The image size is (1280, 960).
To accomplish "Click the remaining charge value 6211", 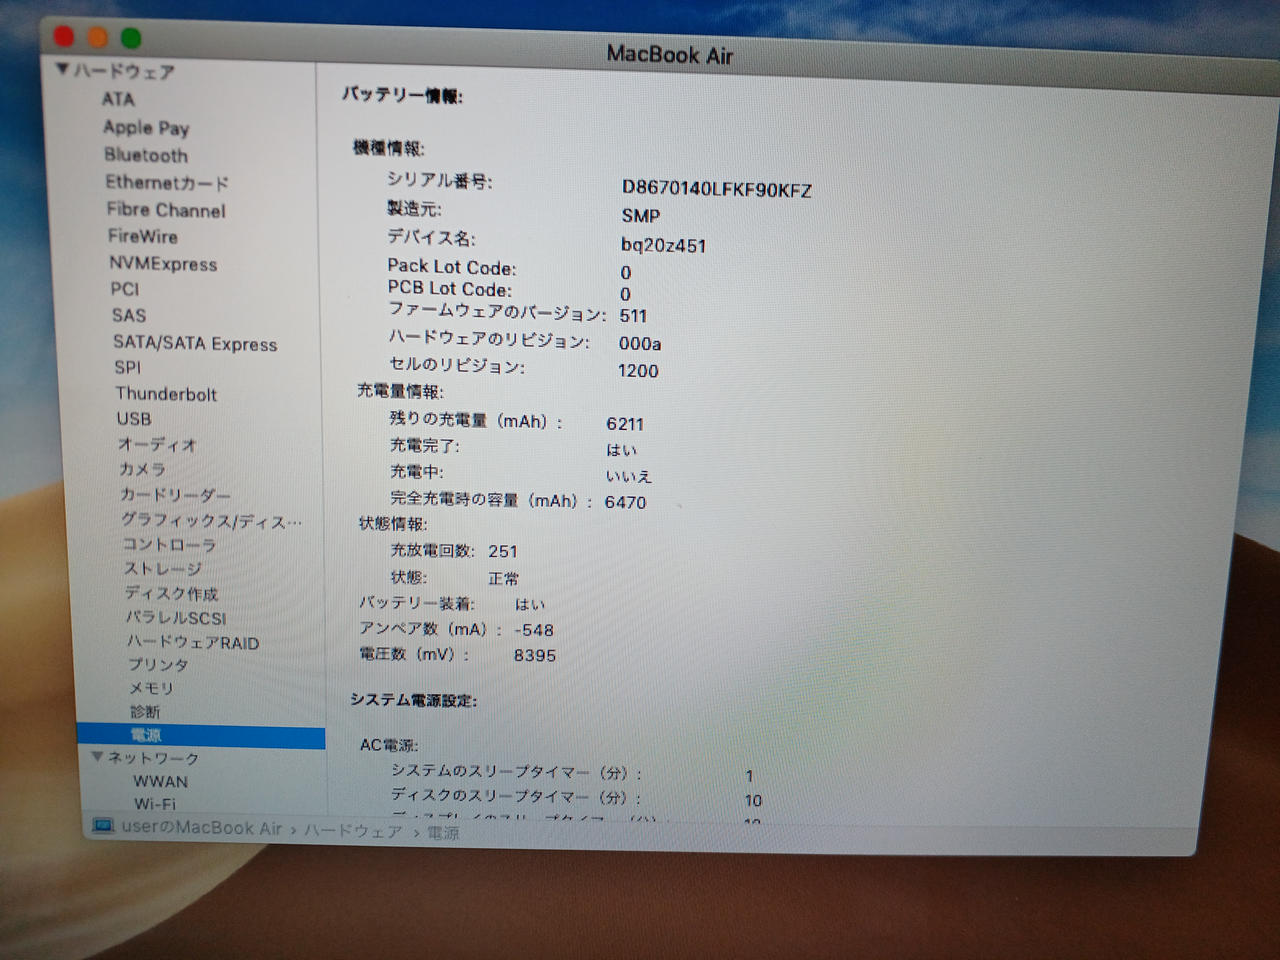I will pyautogui.click(x=625, y=424).
